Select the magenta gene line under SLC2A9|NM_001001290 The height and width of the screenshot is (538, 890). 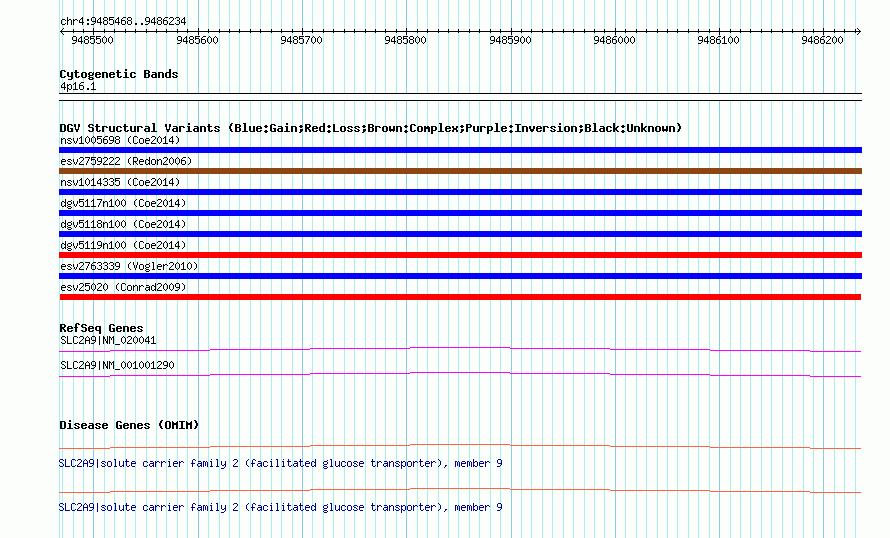[460, 375]
